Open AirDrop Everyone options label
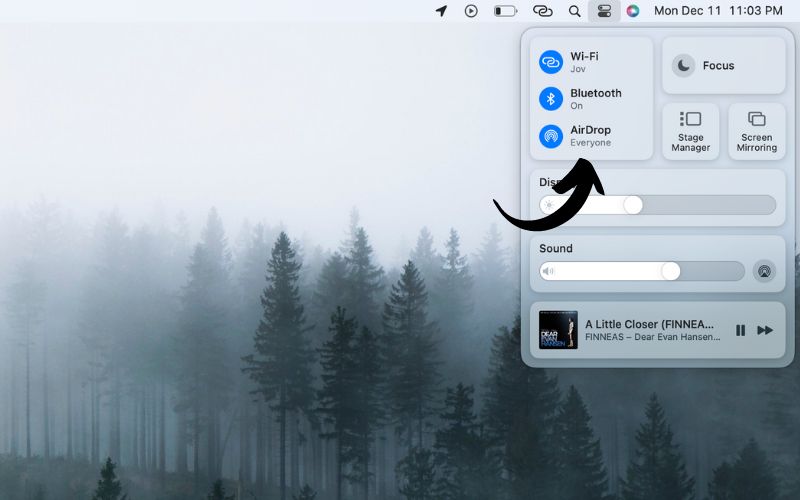This screenshot has width=800, height=500. 590,136
